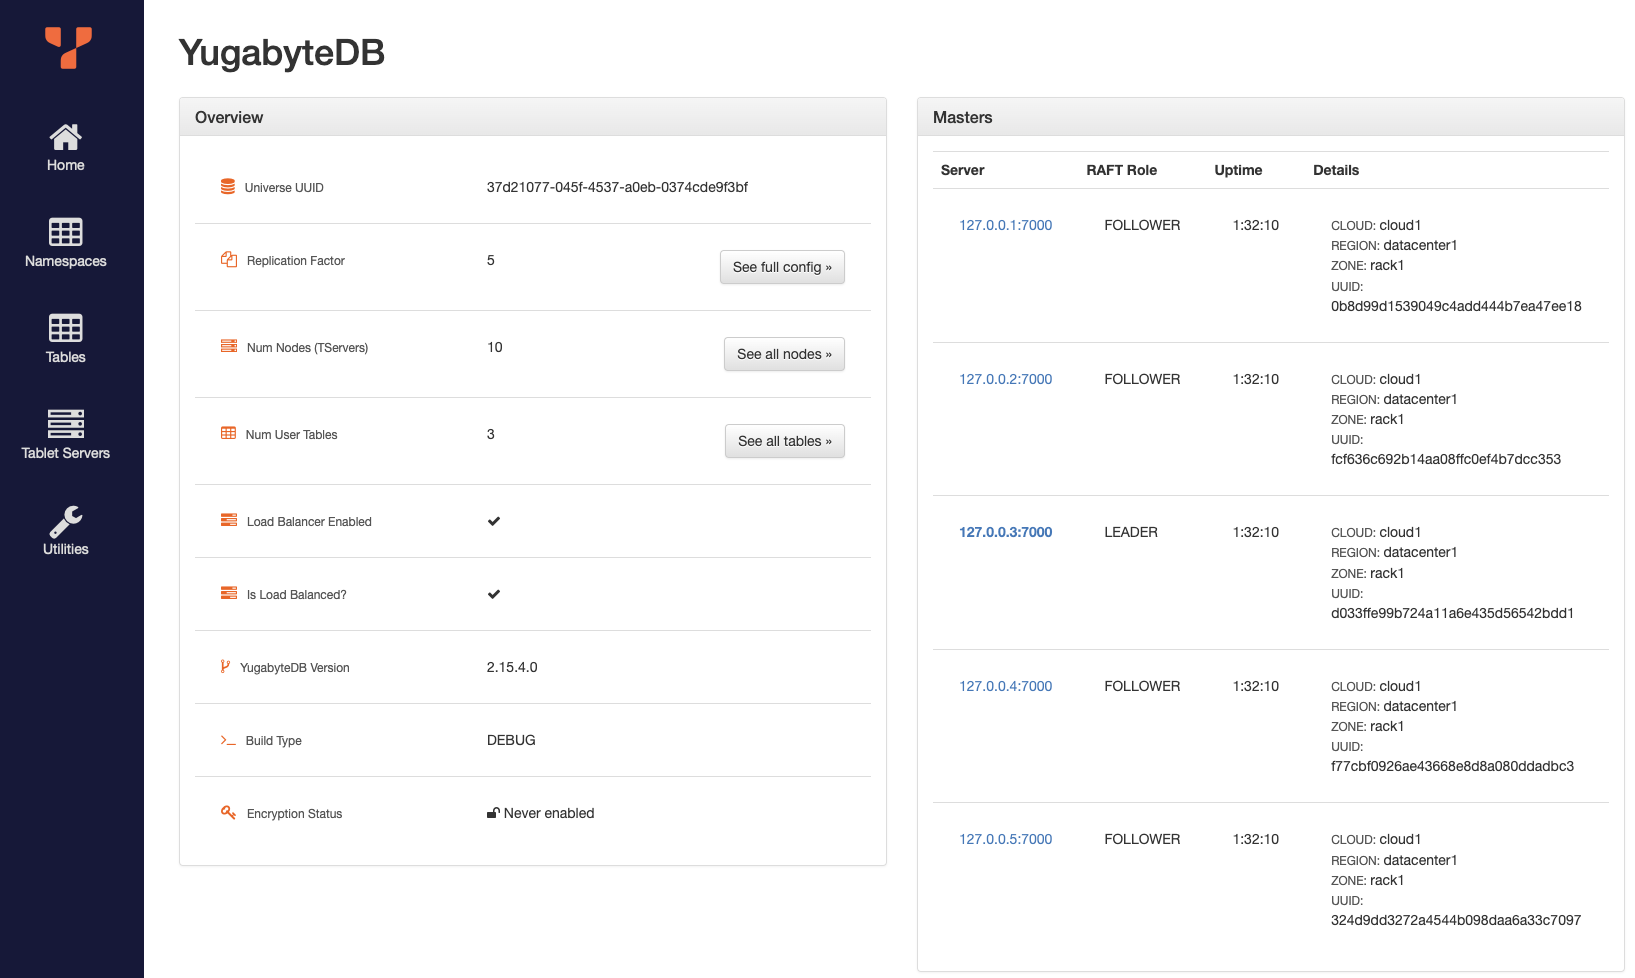Open the Home sidebar icon
Screen dimensions: 1635x978
point(66,137)
